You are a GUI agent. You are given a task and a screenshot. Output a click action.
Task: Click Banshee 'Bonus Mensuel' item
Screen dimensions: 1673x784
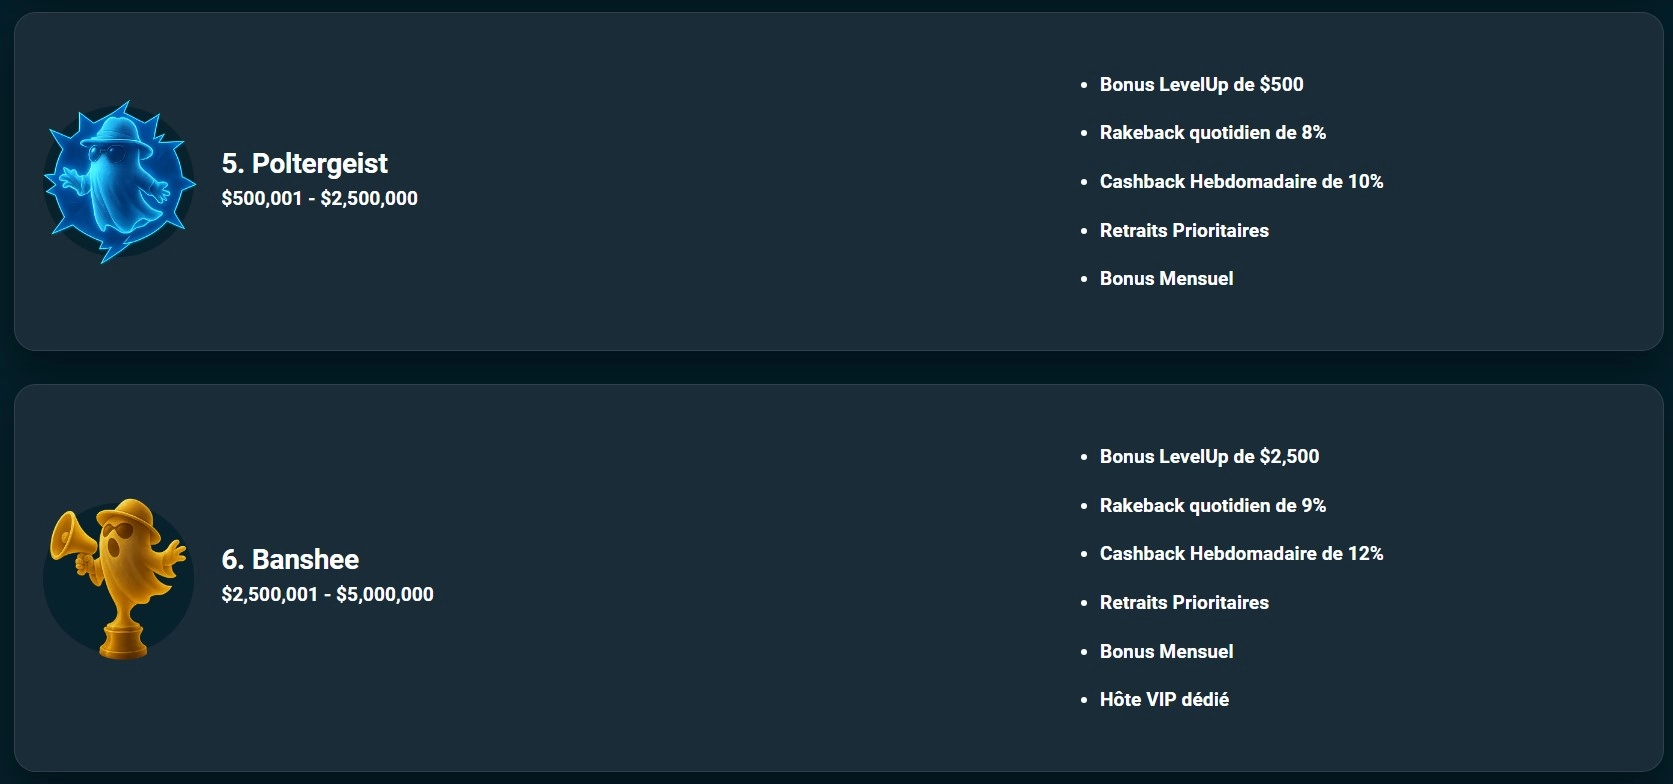pos(1166,651)
